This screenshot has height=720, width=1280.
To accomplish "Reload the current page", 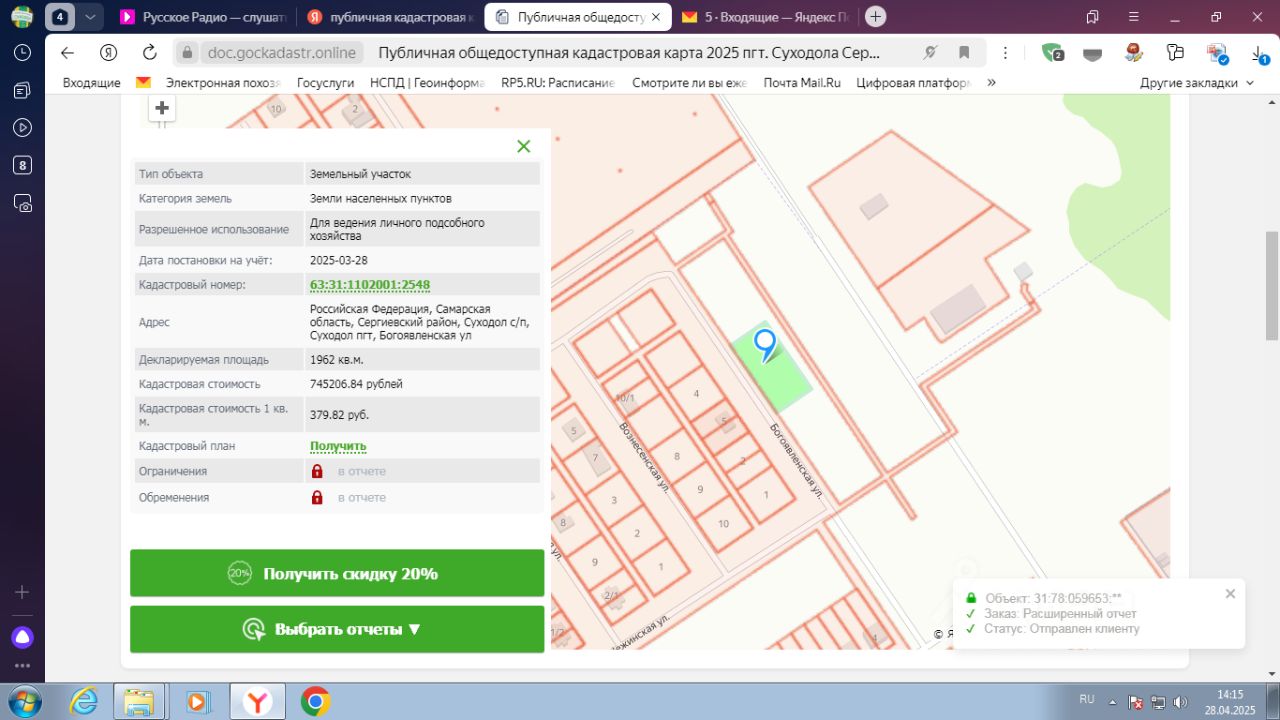I will coord(150,53).
